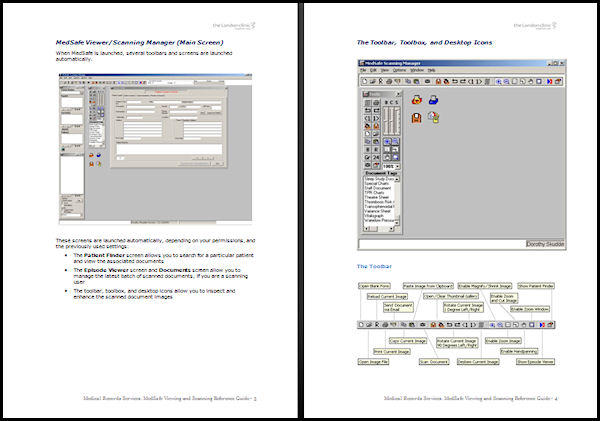Click open image file icon in labeled toolbar diagram
600x421 pixels.
369,325
